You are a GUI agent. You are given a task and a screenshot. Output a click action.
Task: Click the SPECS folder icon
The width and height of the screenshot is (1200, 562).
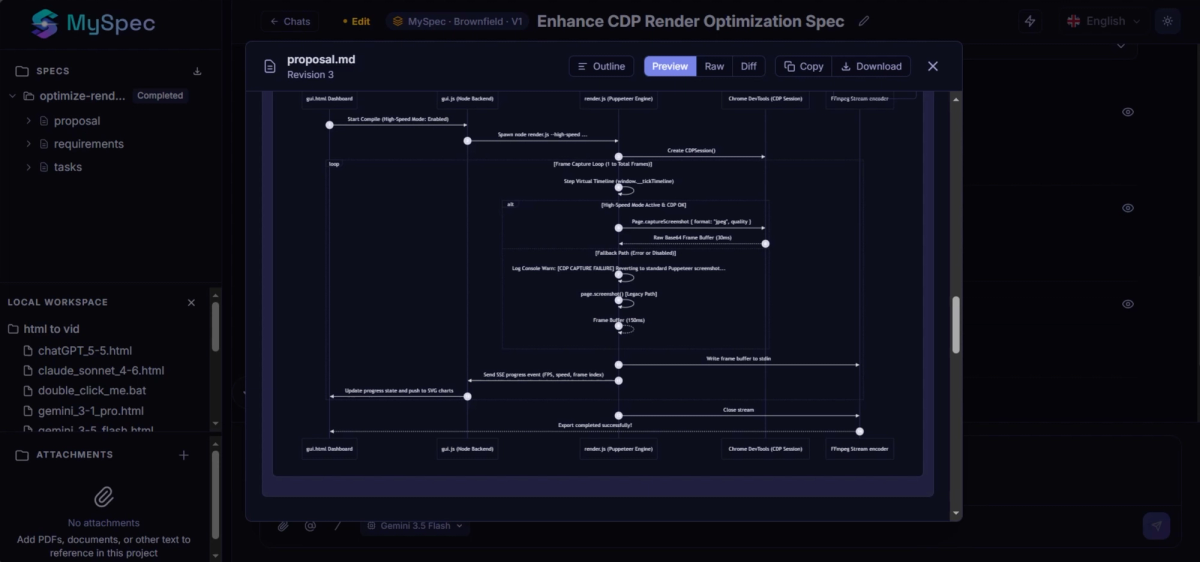pos(22,71)
